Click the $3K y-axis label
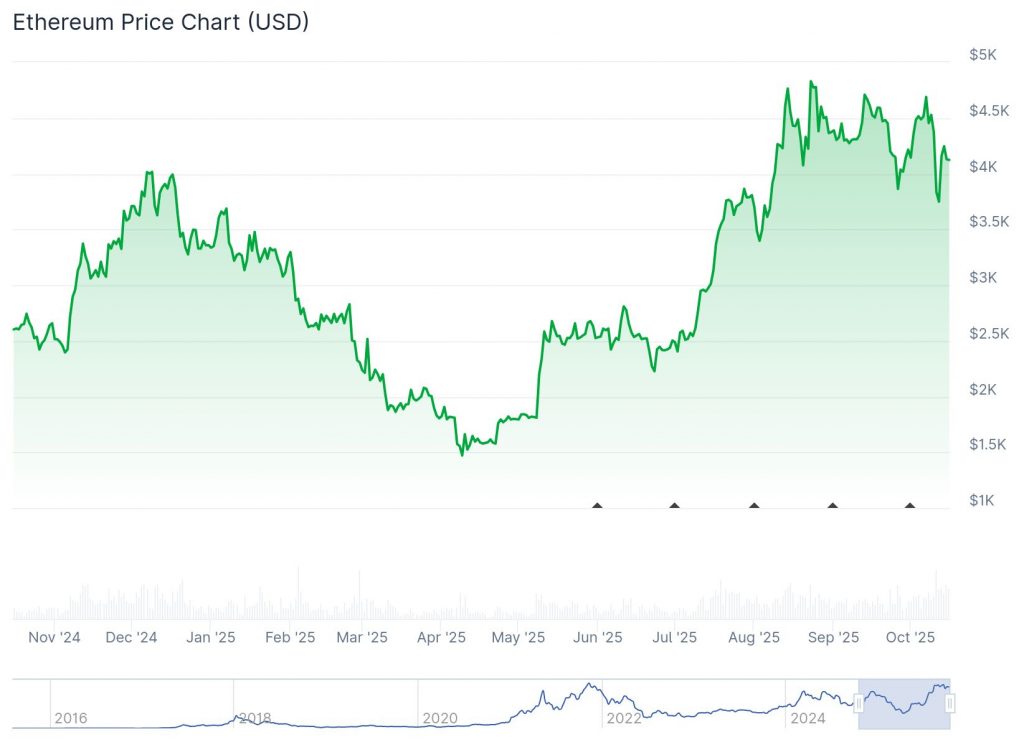Viewport: 1024px width, 747px height. 983,277
